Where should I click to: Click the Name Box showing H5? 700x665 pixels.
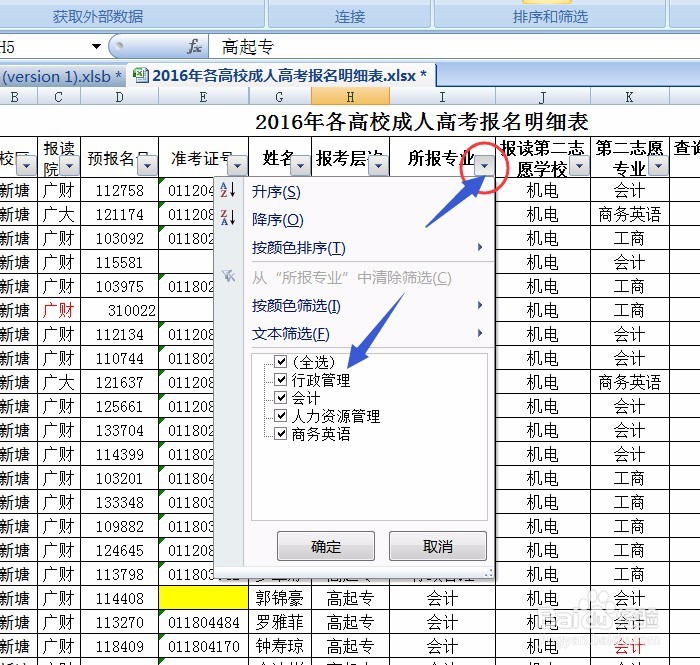(45, 46)
